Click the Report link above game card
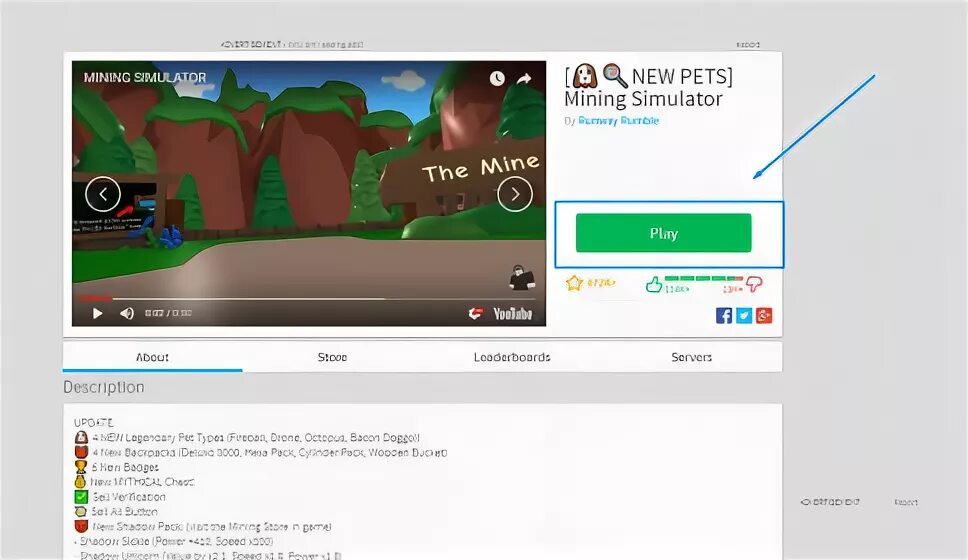Viewport: 968px width, 560px height. 748,44
